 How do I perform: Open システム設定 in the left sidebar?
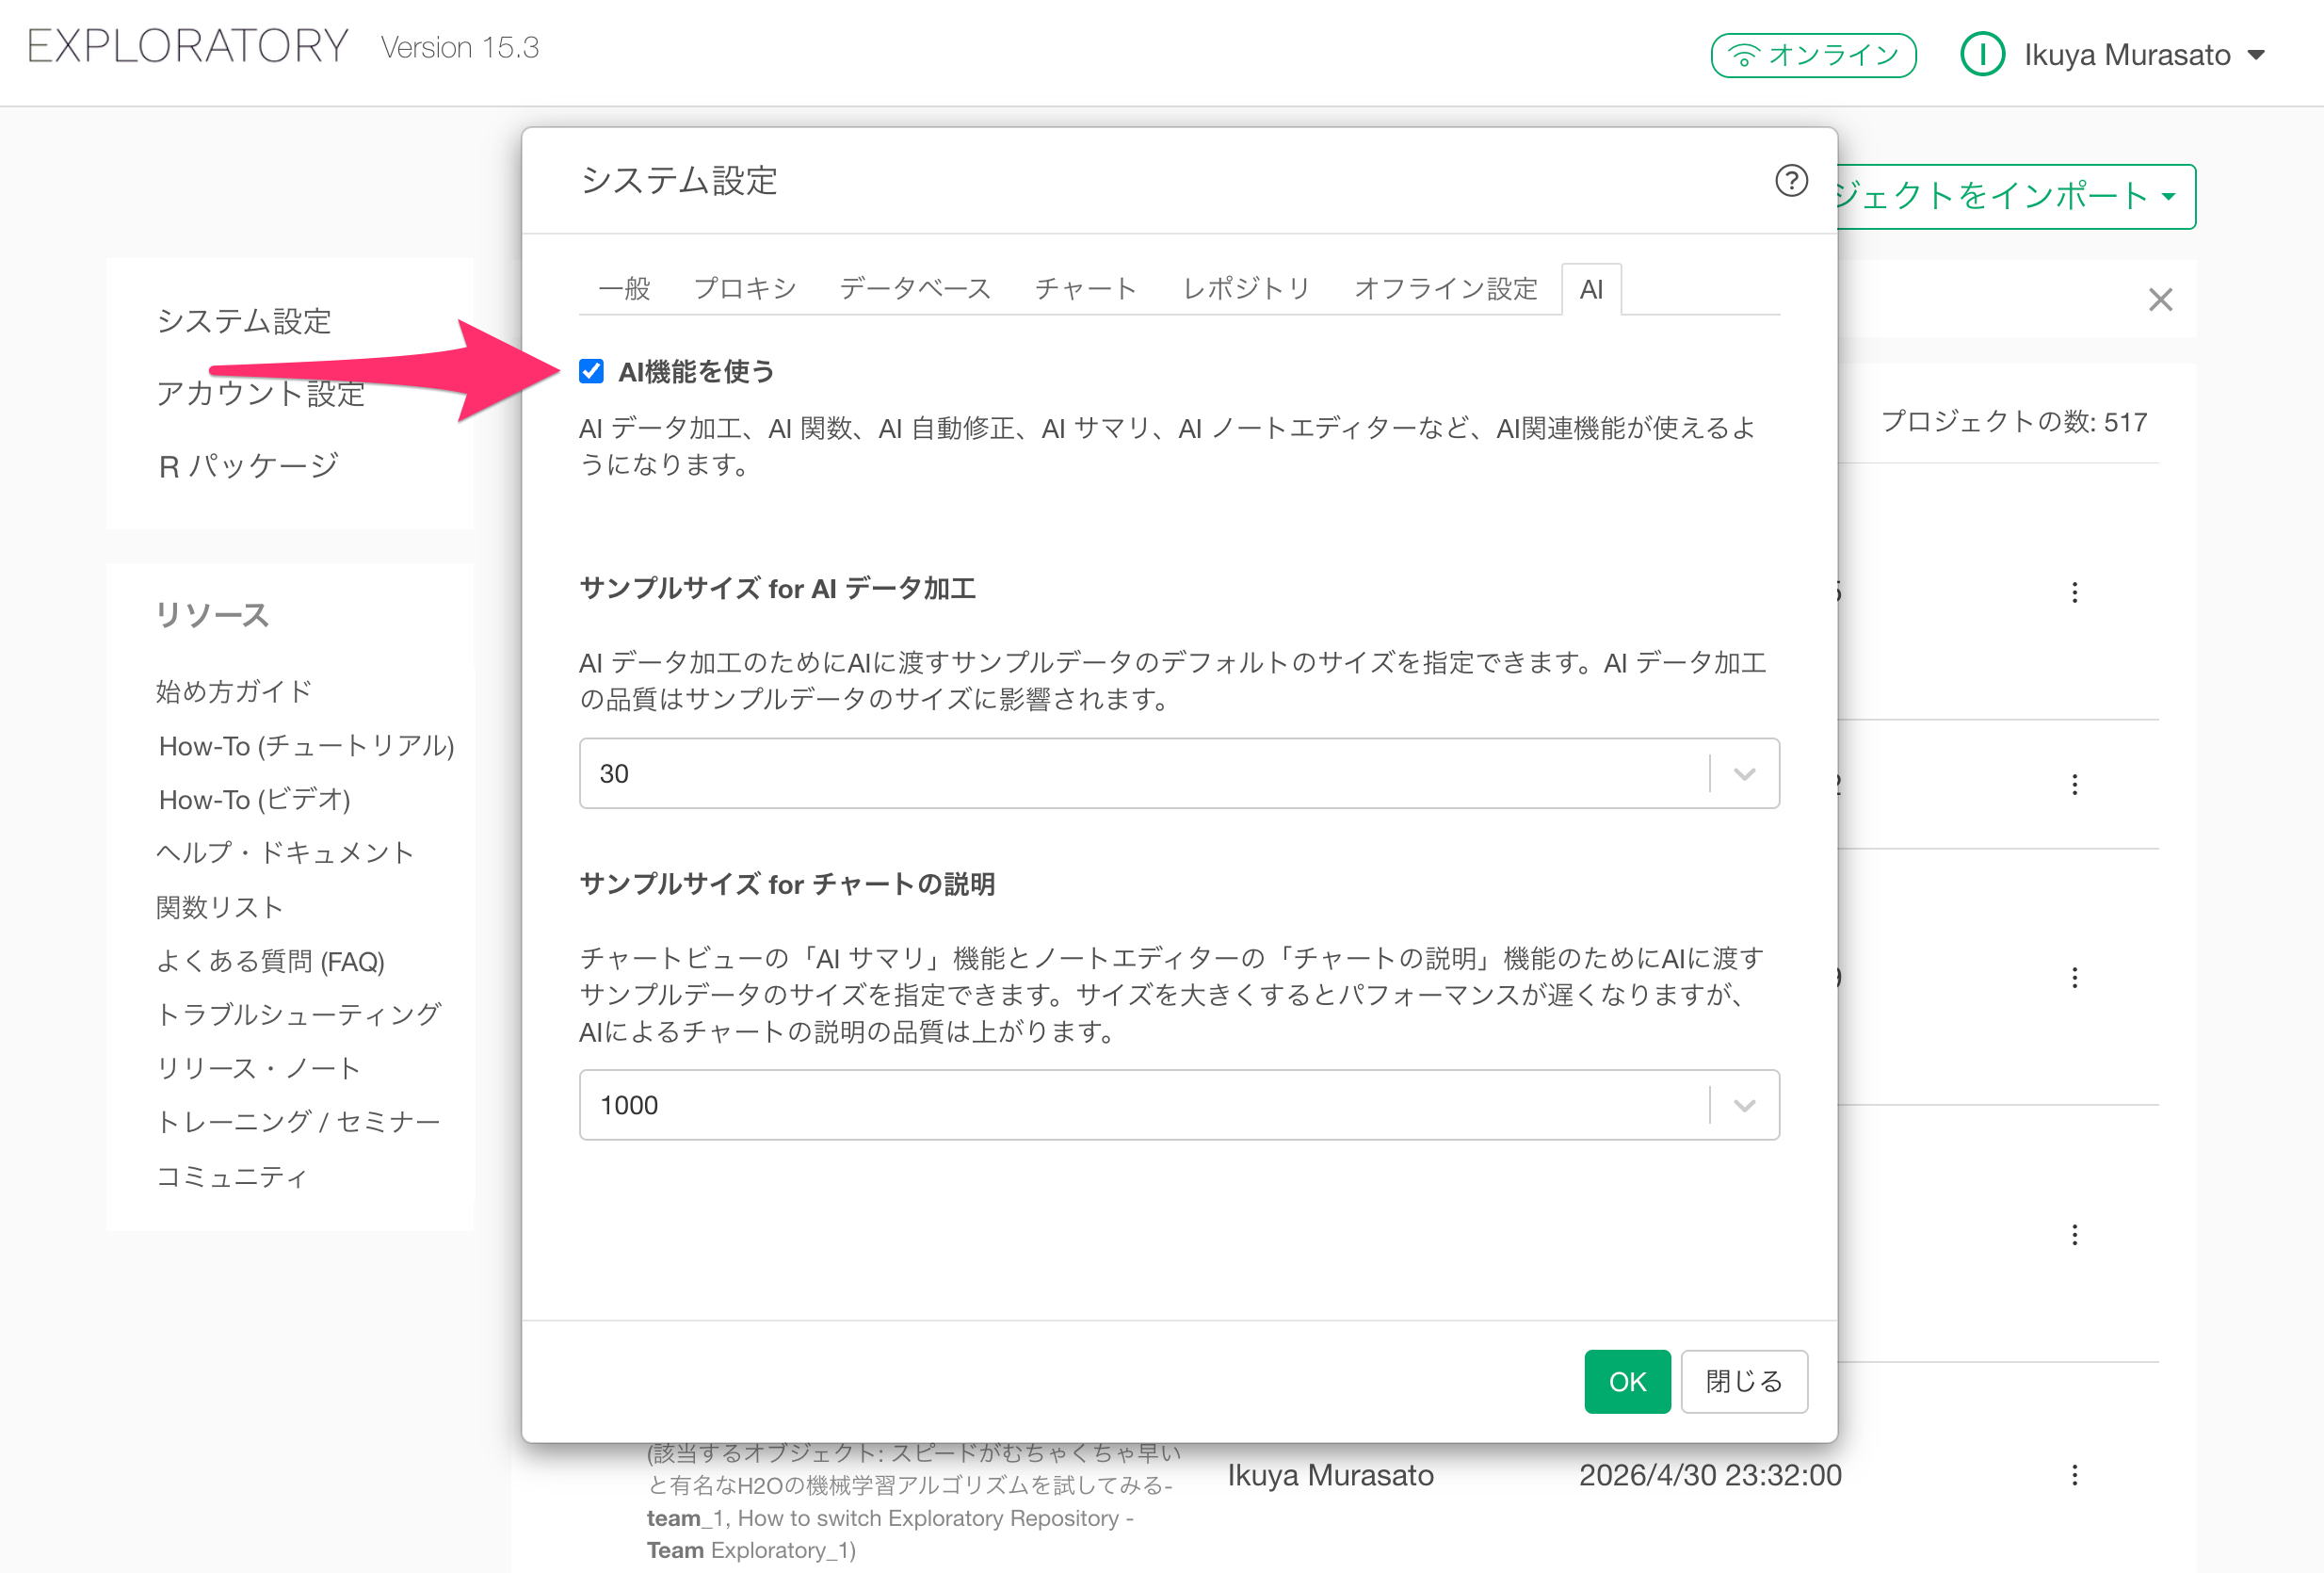pyautogui.click(x=244, y=321)
